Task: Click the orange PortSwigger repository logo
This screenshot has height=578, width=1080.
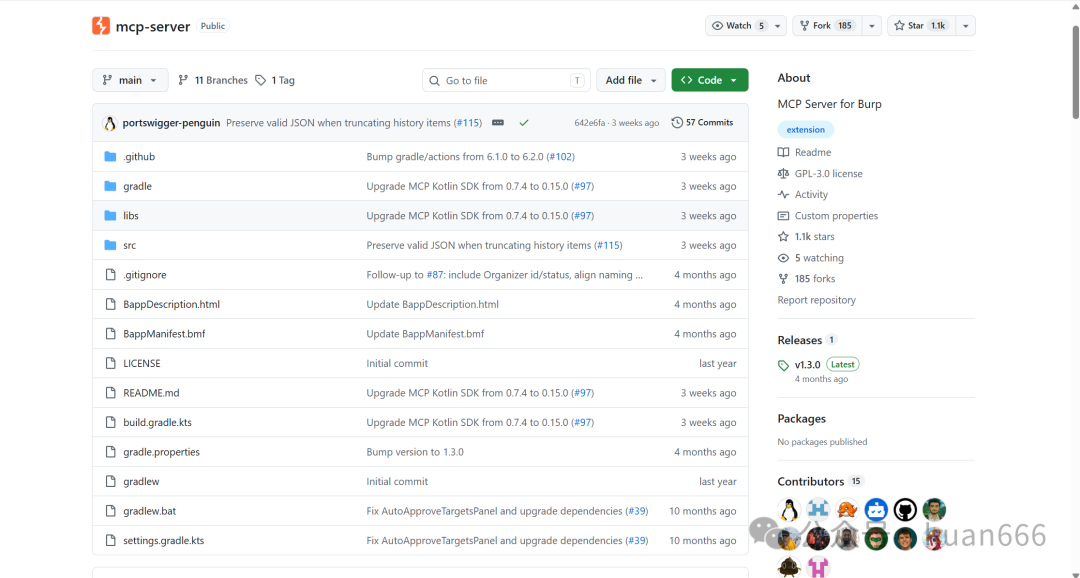Action: tap(101, 26)
